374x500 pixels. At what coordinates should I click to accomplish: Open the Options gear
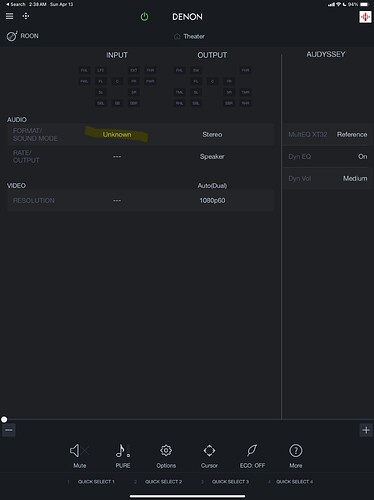(x=166, y=456)
